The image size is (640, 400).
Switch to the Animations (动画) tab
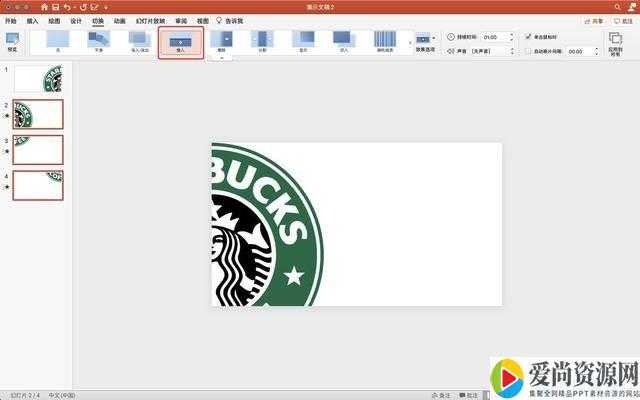pyautogui.click(x=119, y=20)
